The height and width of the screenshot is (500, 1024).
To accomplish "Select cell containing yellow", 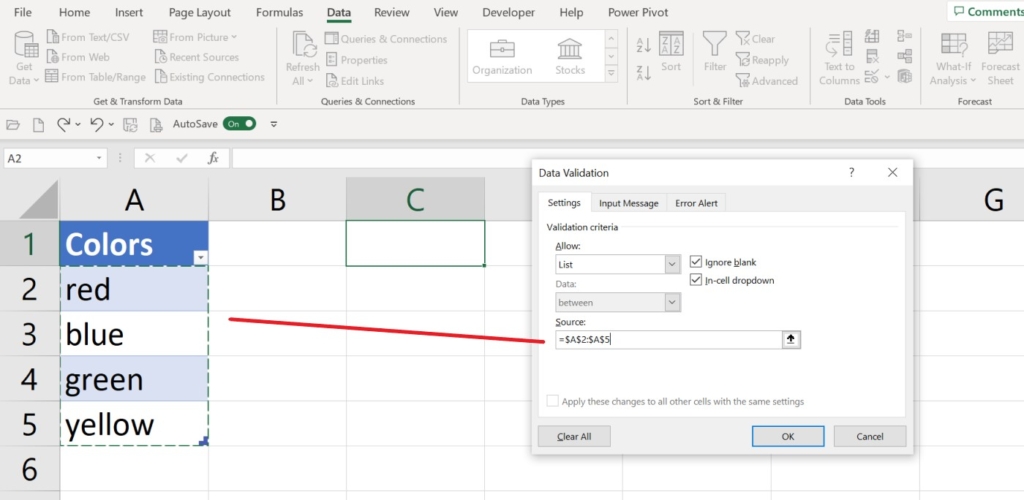I will [x=134, y=424].
